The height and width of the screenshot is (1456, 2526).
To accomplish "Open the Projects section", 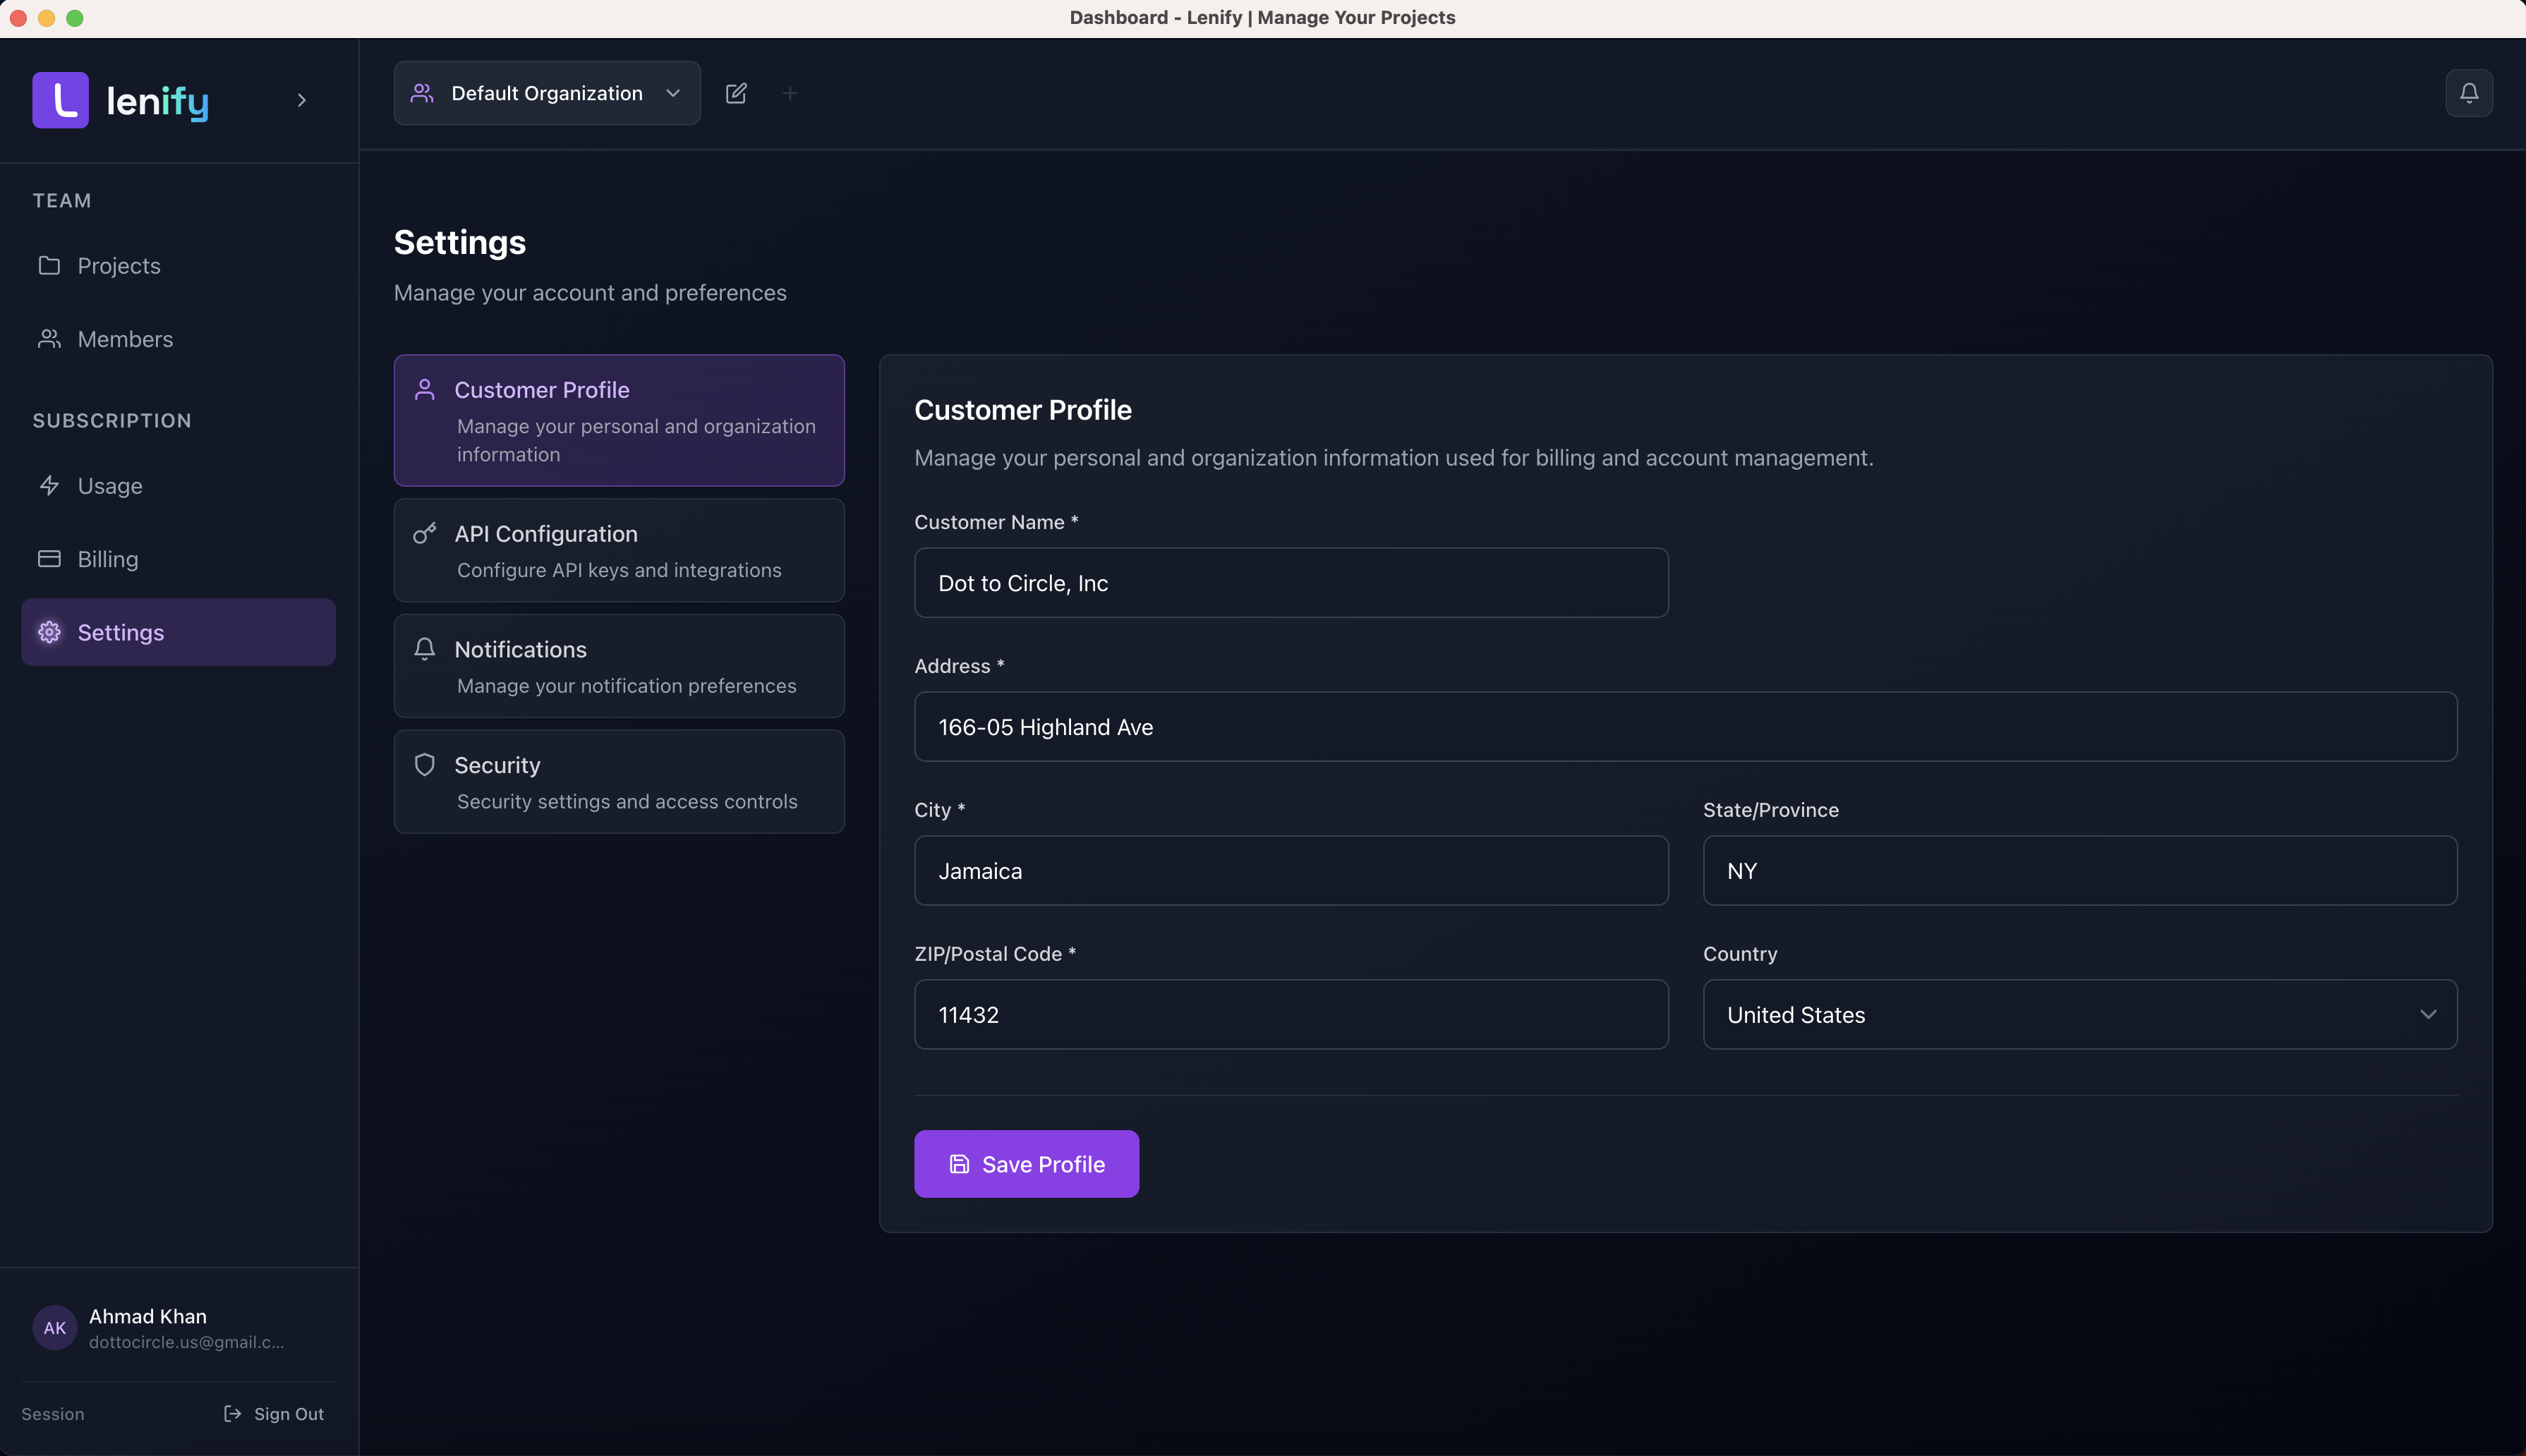I will coord(118,265).
